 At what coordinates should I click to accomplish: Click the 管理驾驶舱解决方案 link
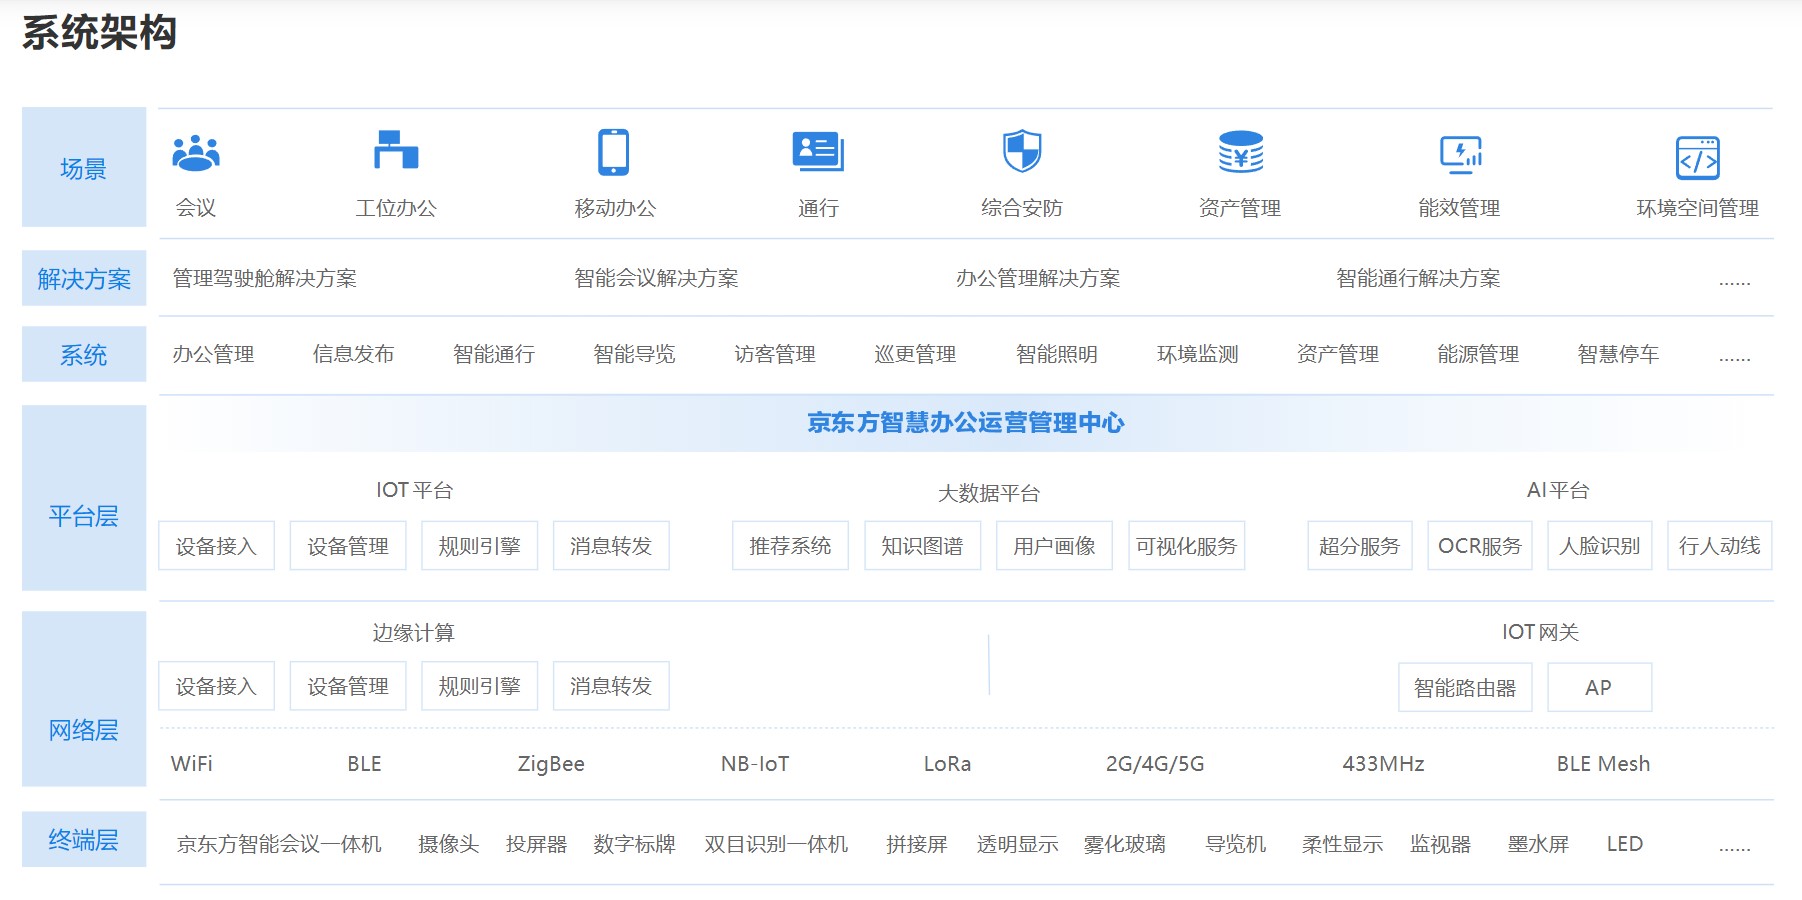266,279
